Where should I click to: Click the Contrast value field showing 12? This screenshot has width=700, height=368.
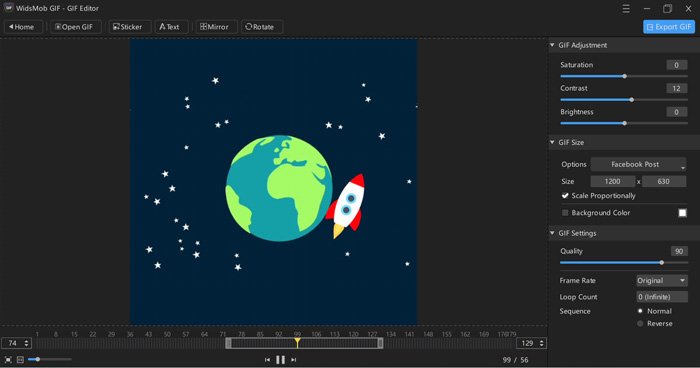677,88
